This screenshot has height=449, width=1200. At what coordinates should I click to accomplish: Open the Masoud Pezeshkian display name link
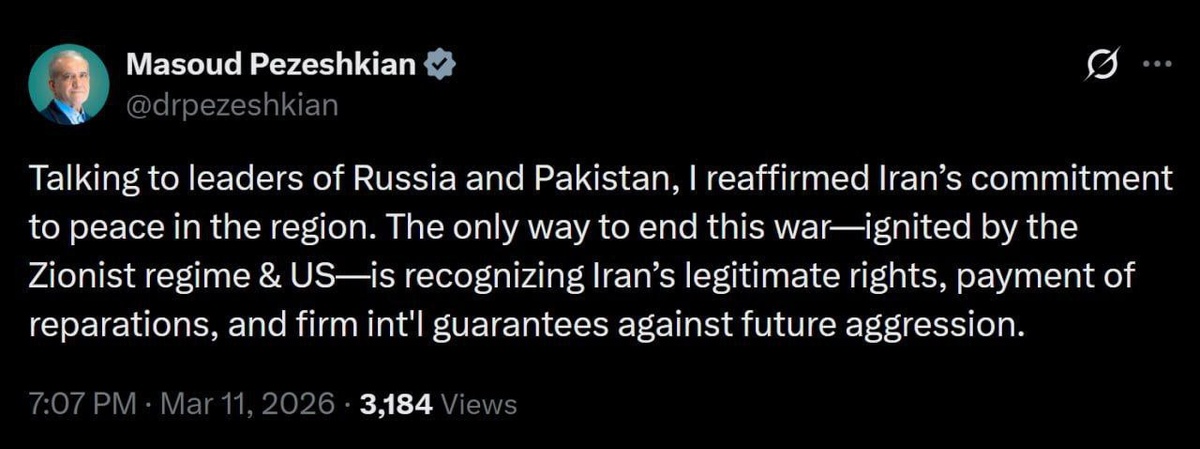pos(270,67)
